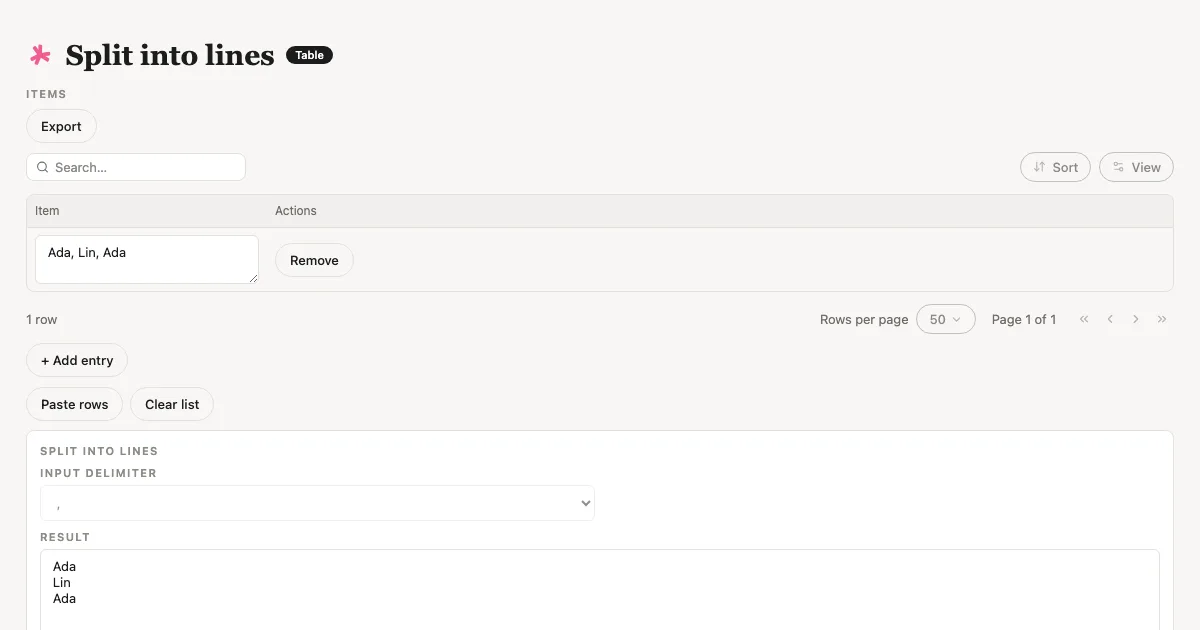The width and height of the screenshot is (1200, 630).
Task: Open the View settings
Action: point(1136,167)
